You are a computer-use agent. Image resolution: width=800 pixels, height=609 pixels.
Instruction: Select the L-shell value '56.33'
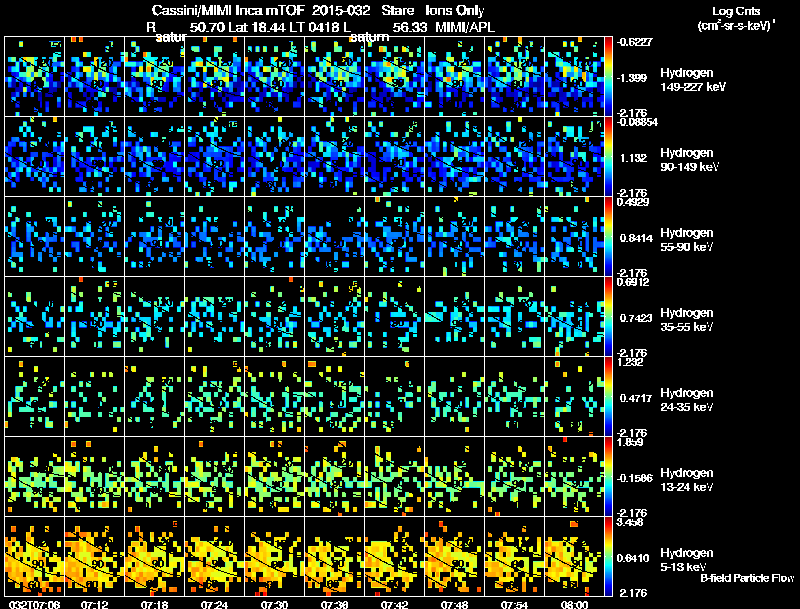click(409, 27)
